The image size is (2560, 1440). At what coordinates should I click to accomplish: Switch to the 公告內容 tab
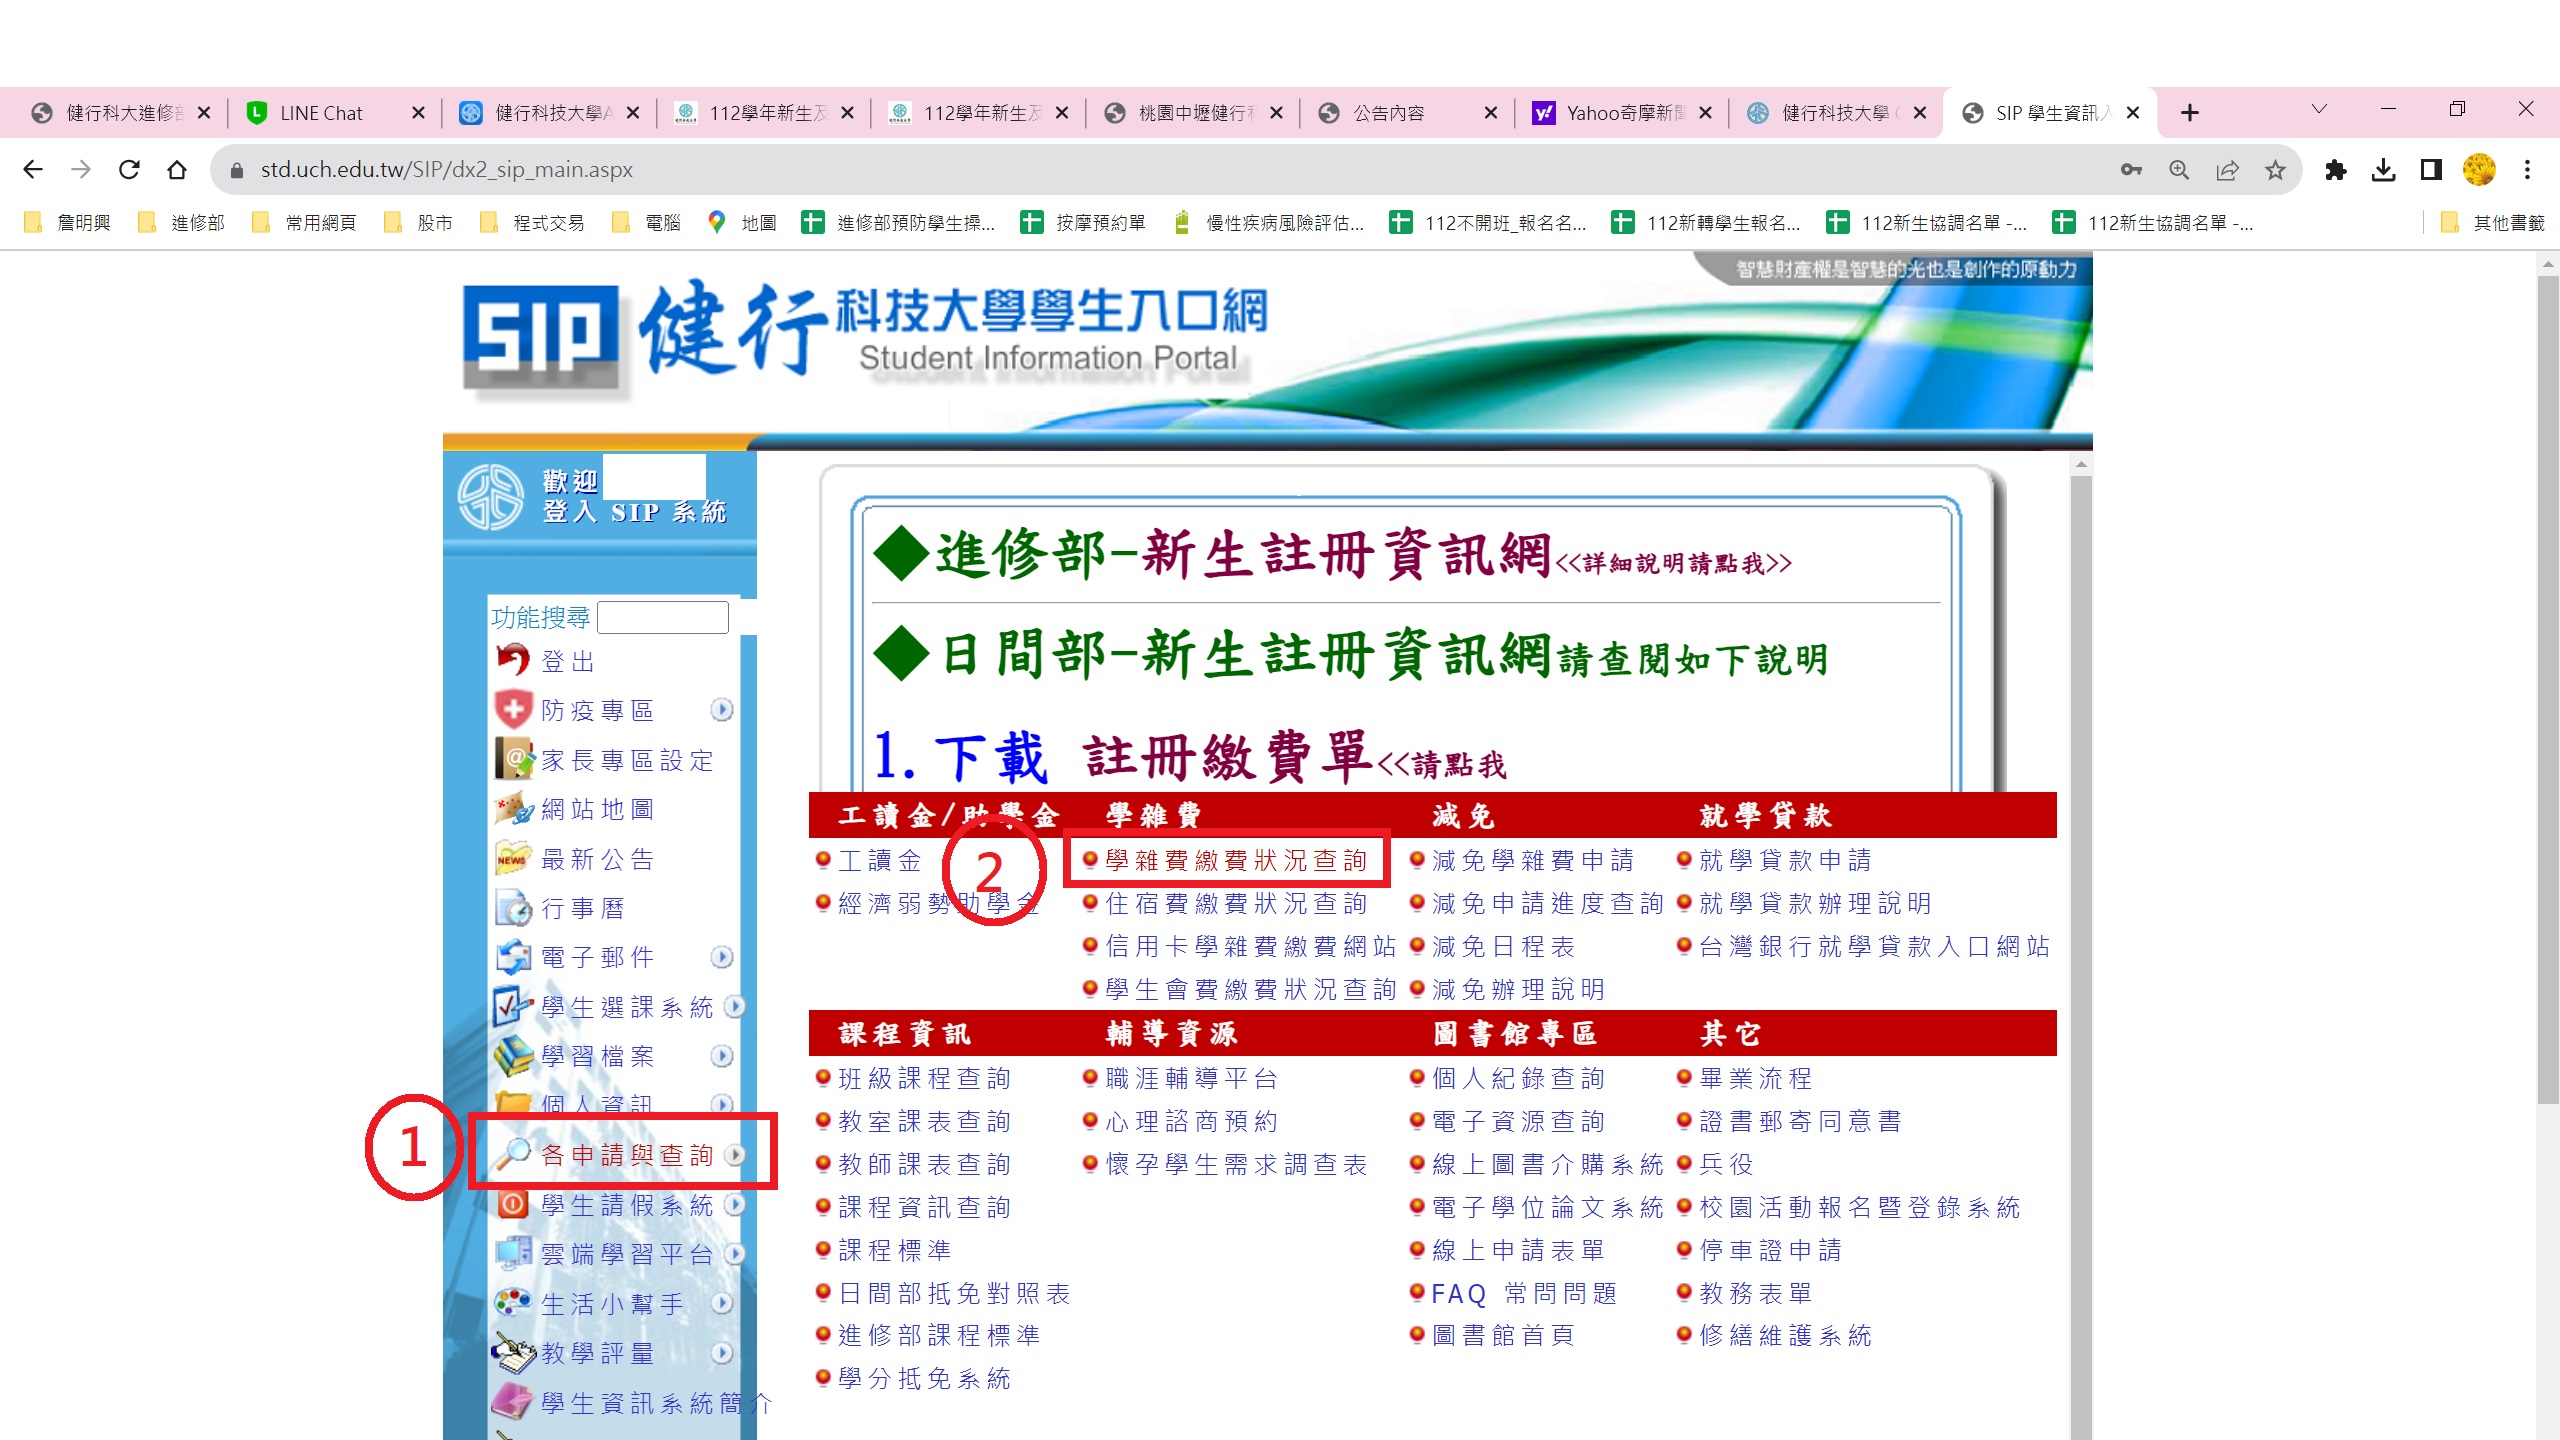(x=1407, y=113)
